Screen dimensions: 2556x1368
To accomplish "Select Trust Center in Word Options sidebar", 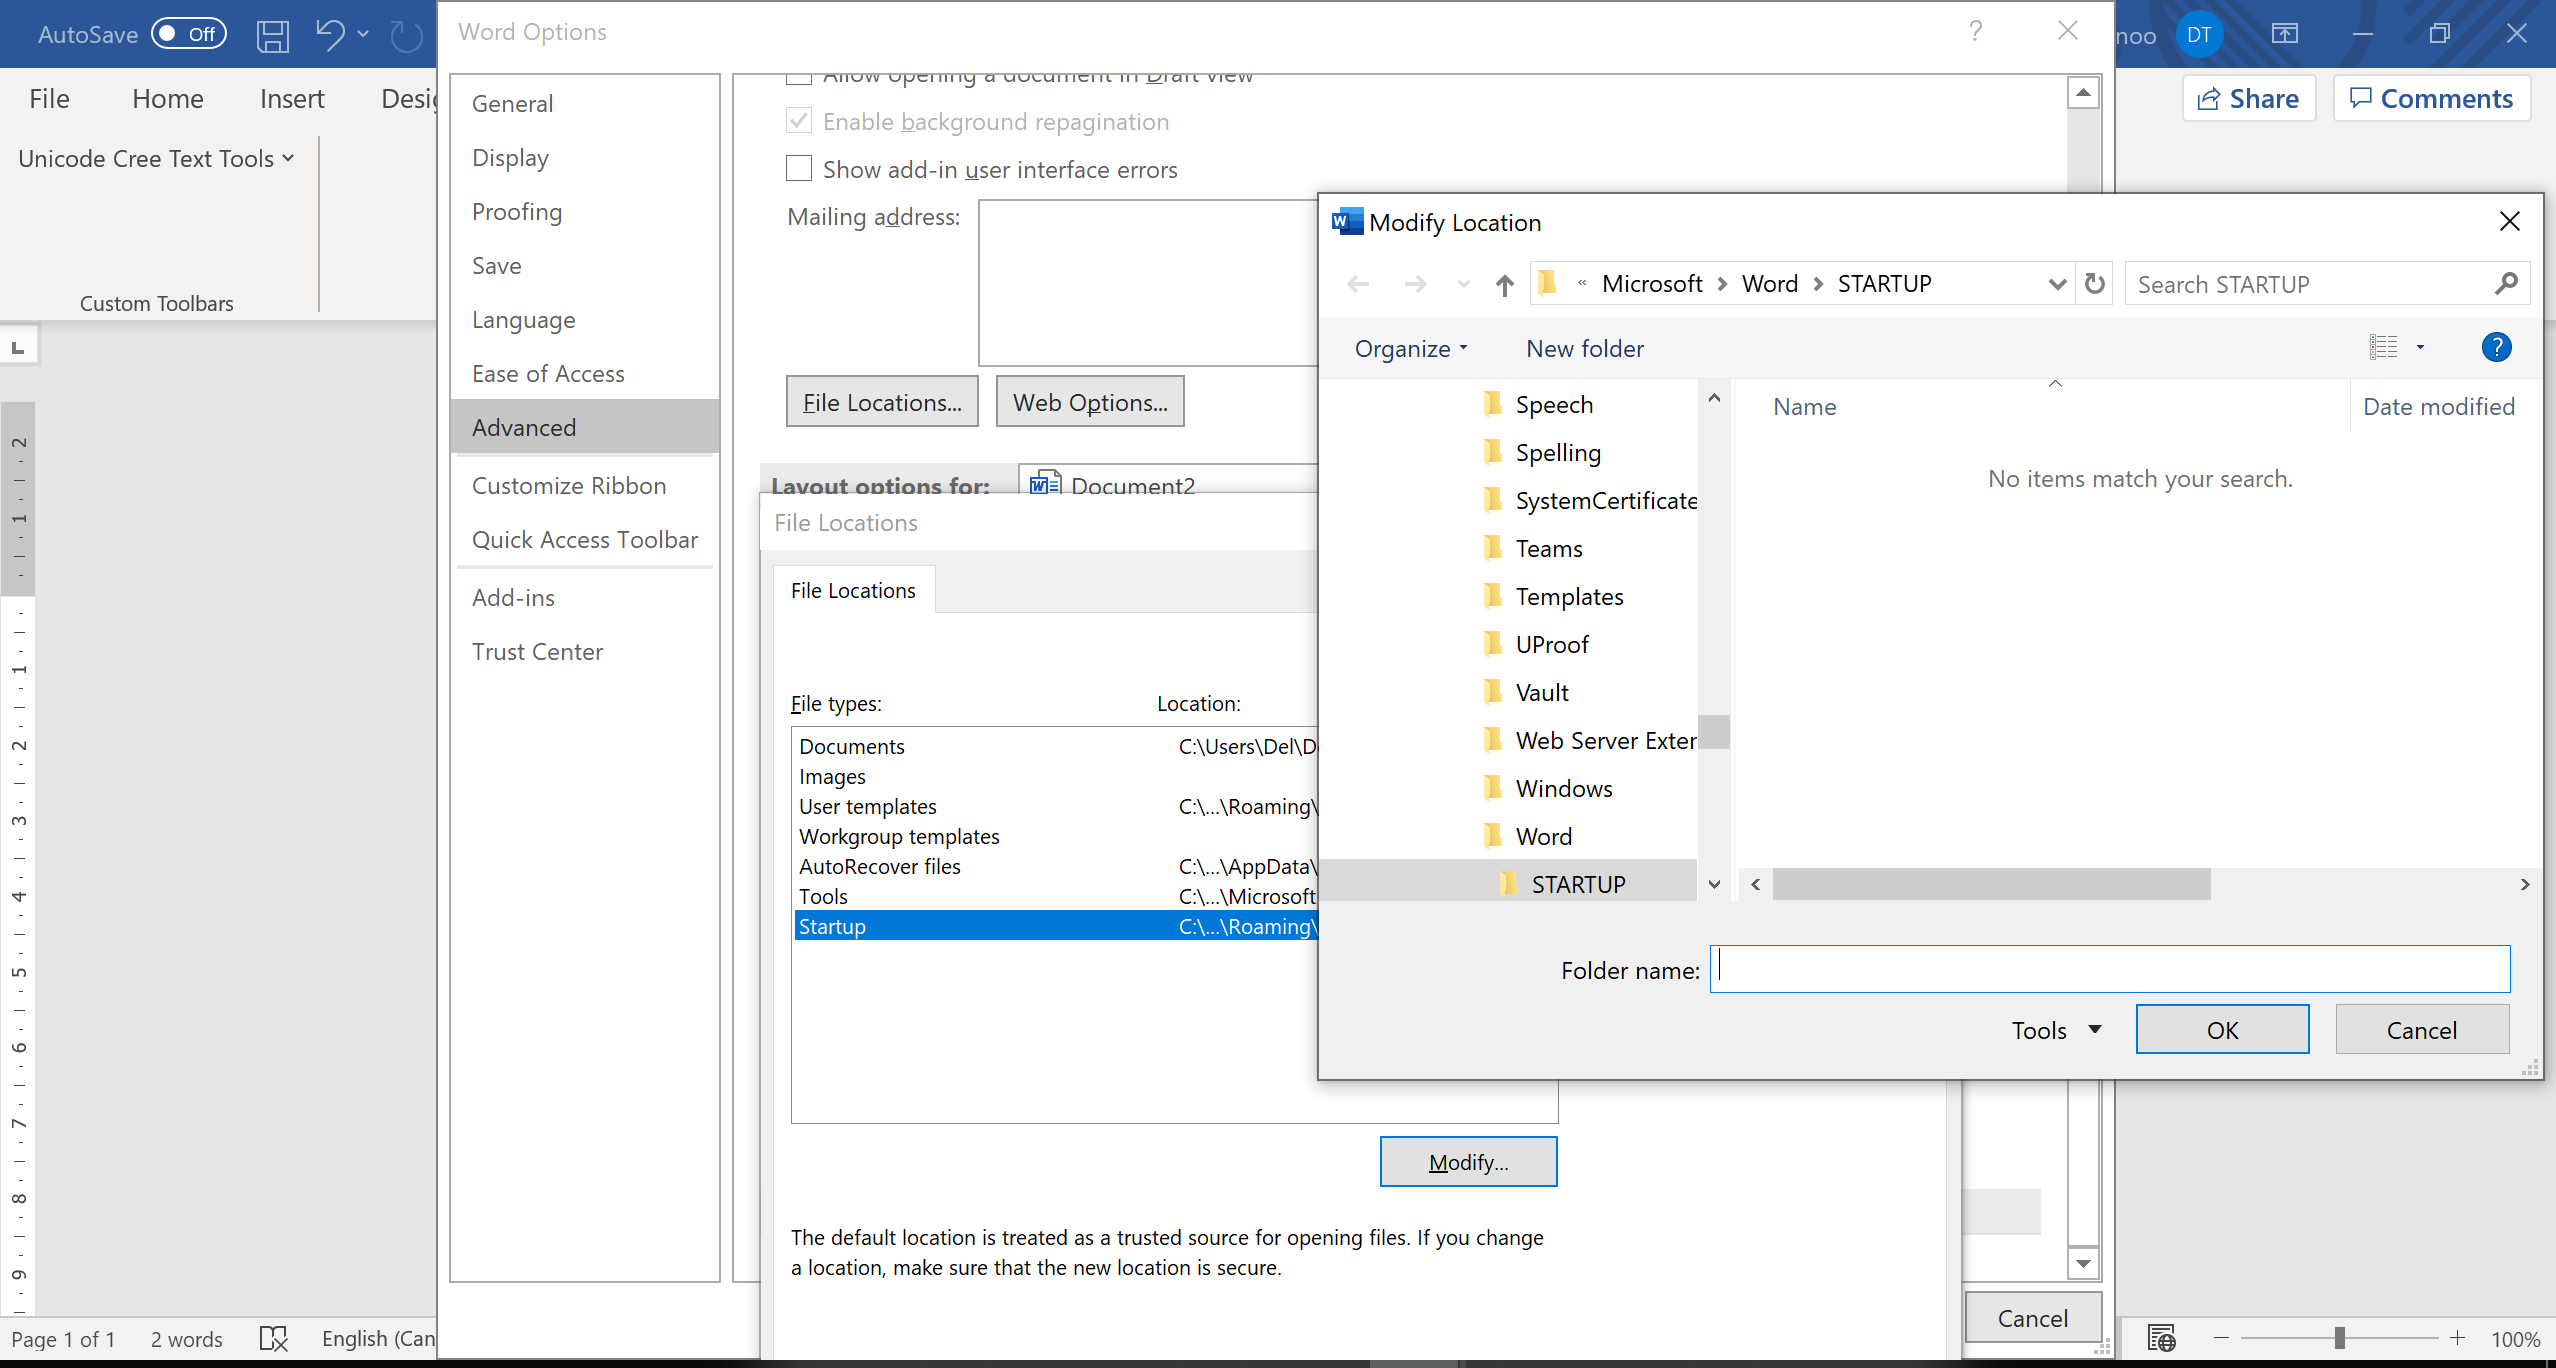I will coord(584,651).
